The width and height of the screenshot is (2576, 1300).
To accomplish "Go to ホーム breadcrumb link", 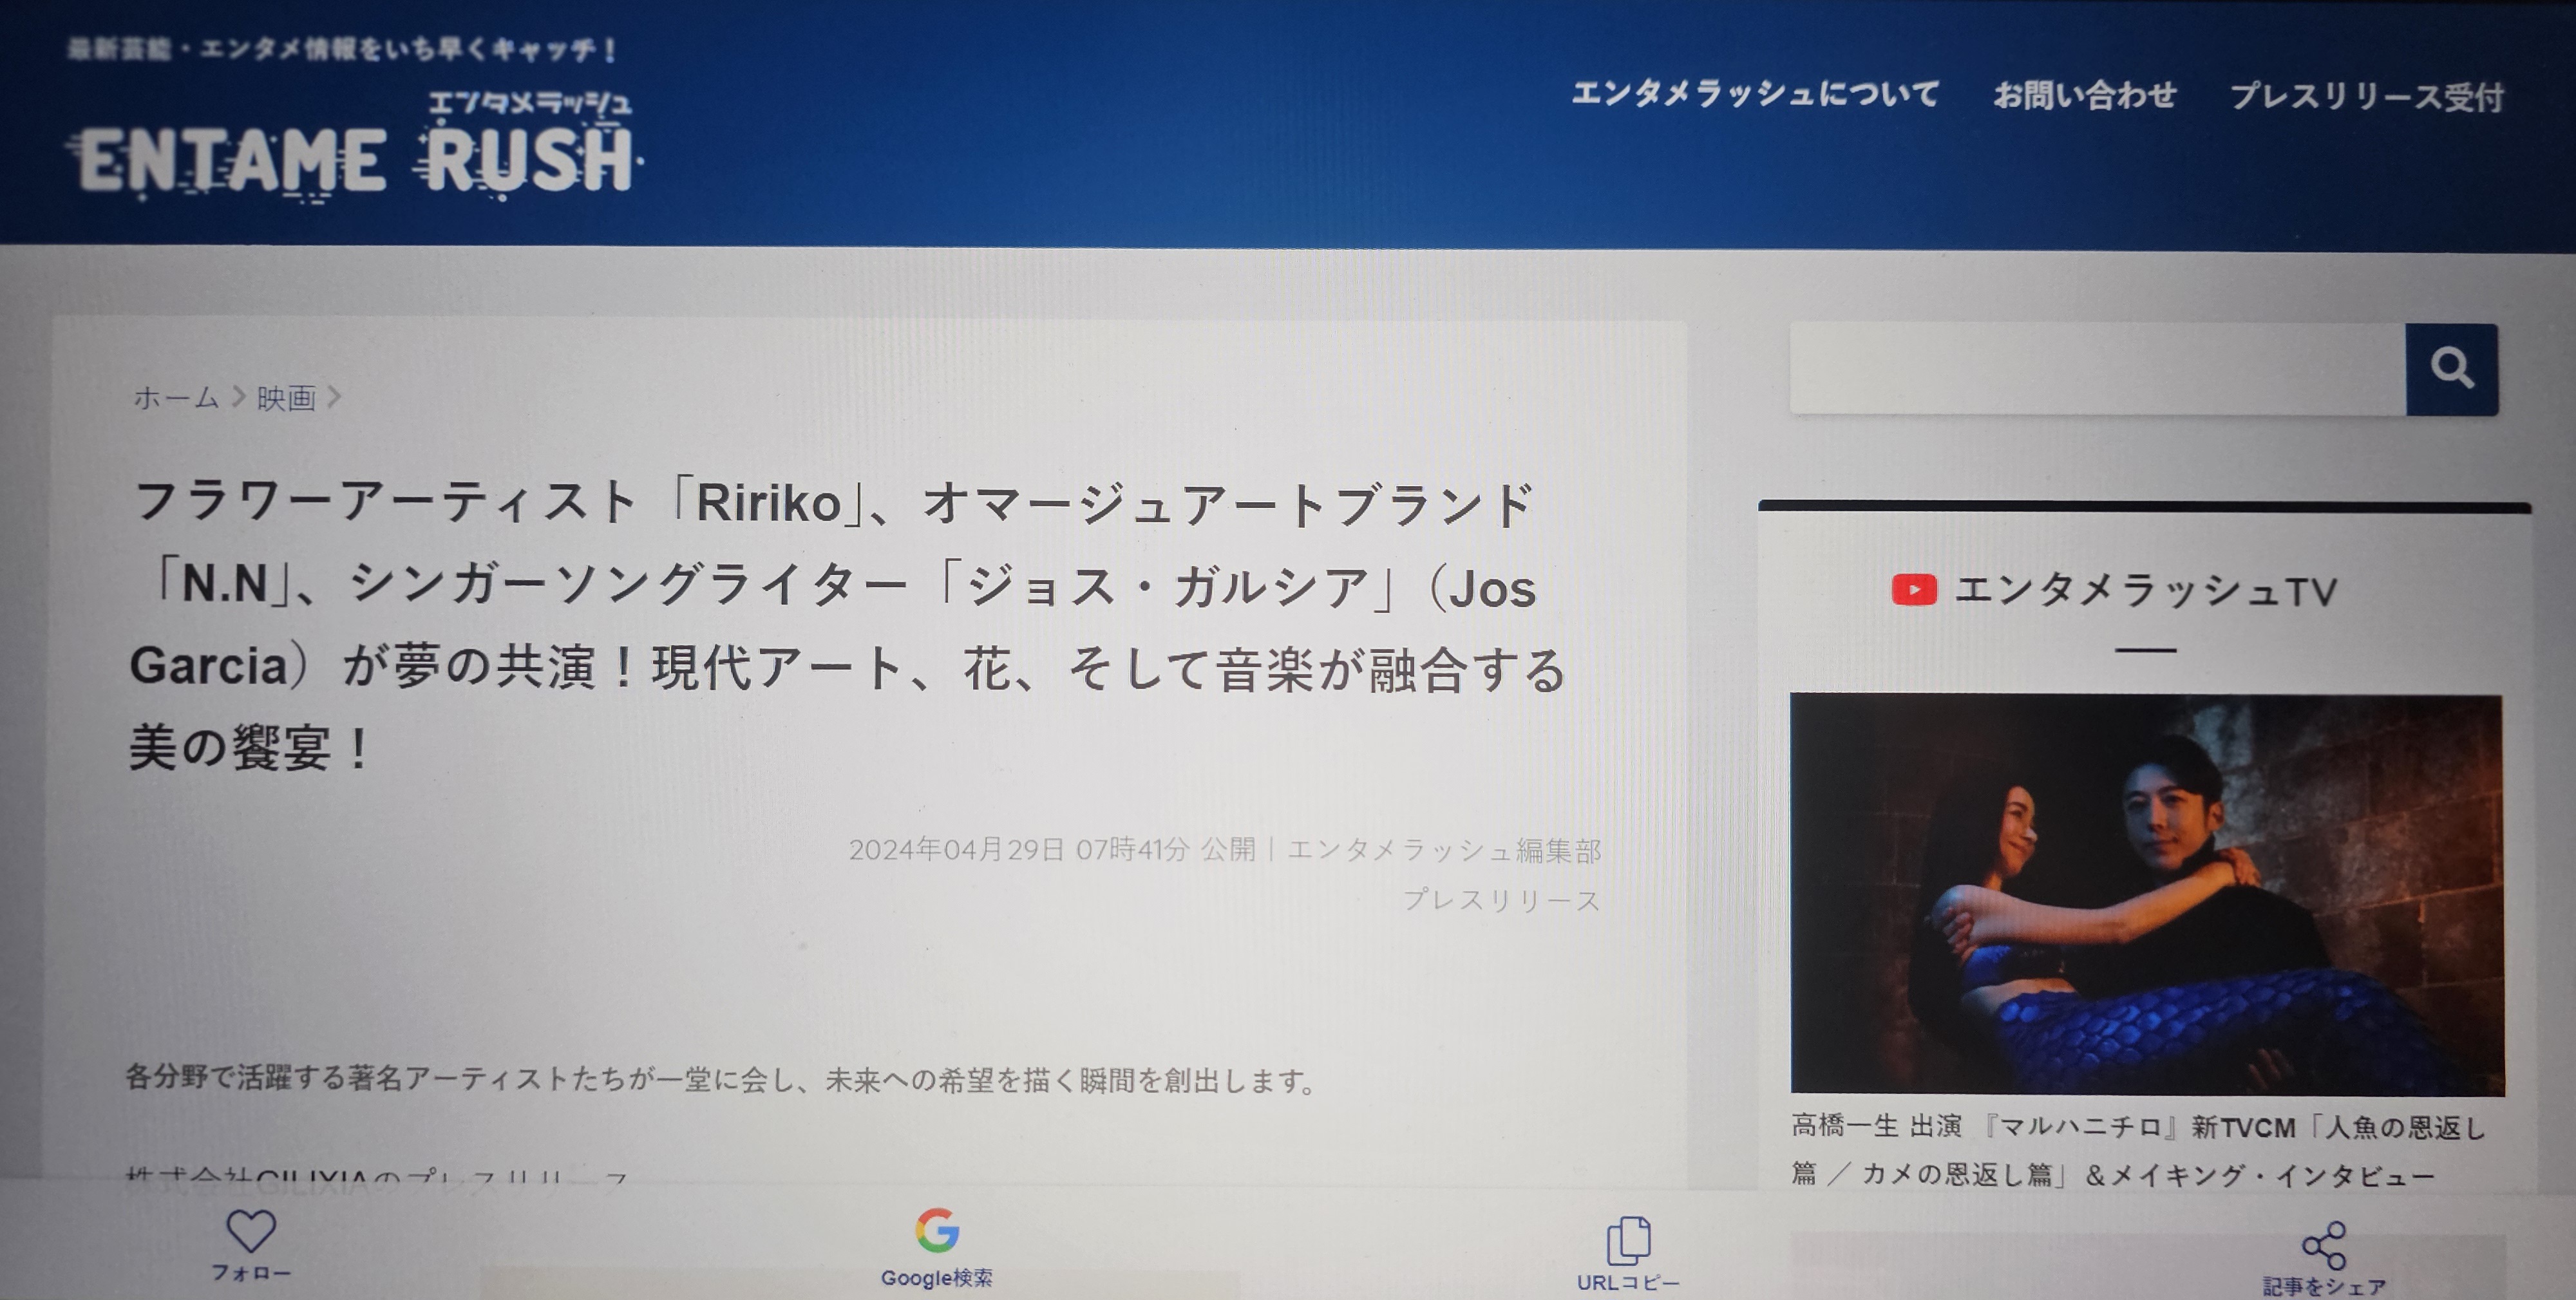I will (176, 398).
